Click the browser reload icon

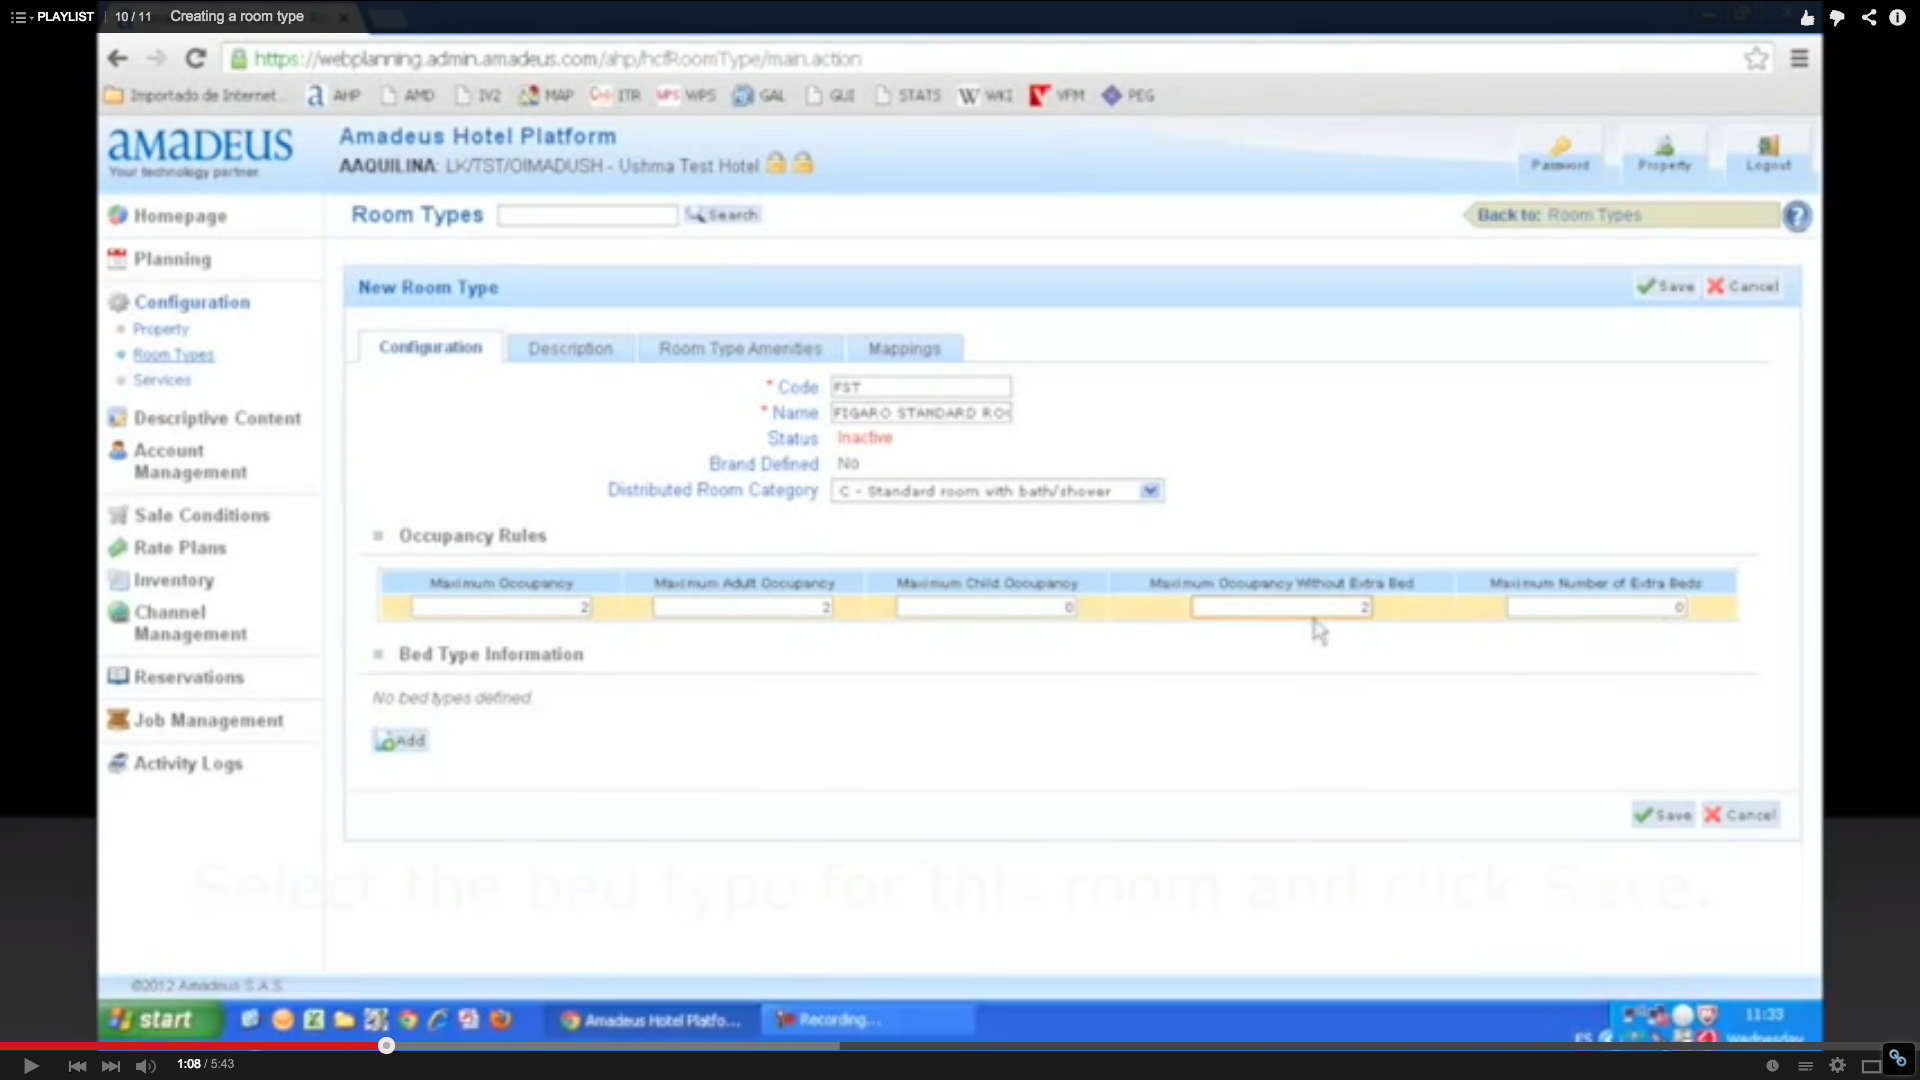pos(196,59)
